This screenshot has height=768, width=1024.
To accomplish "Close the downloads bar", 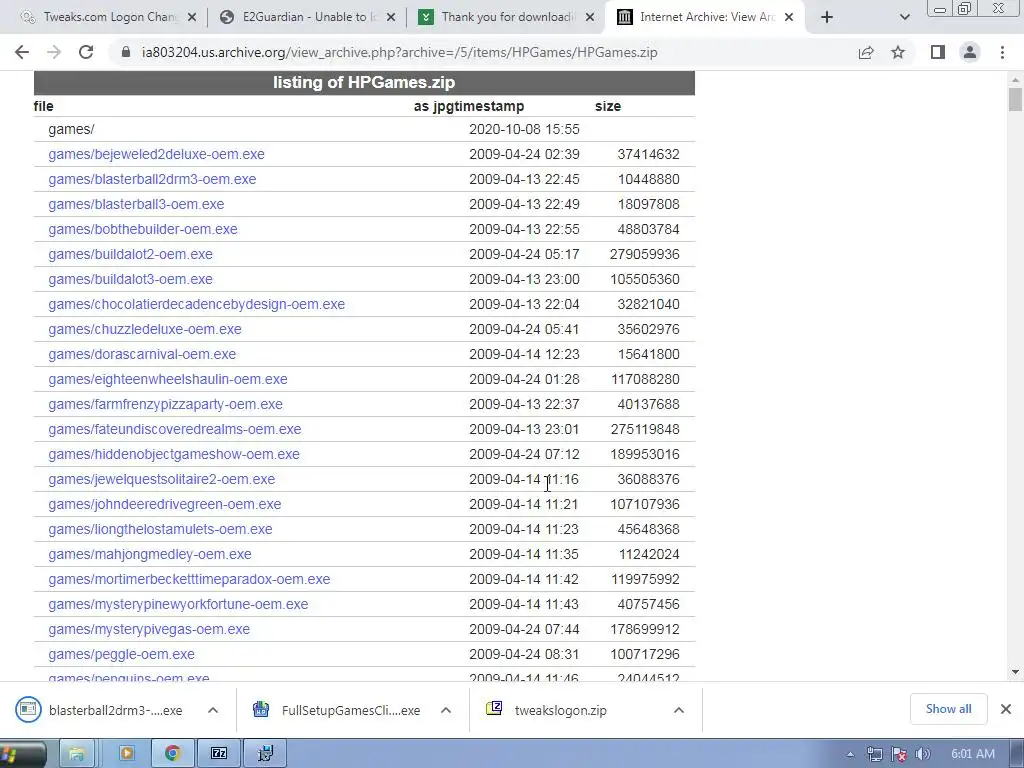I will tap(1006, 709).
